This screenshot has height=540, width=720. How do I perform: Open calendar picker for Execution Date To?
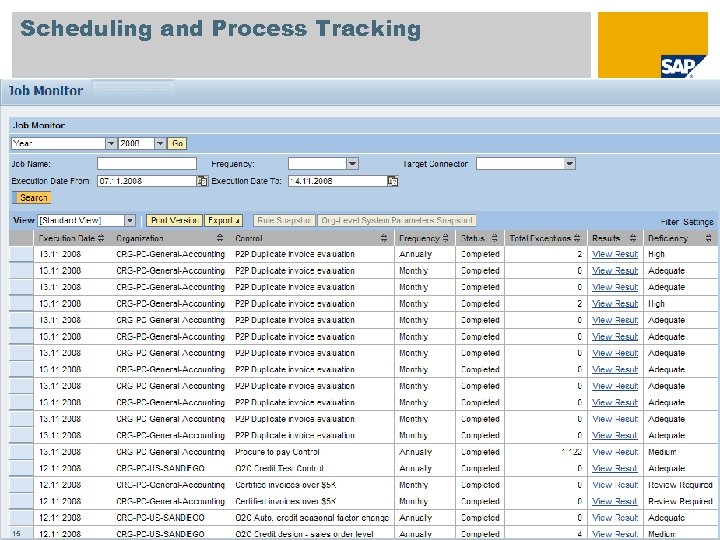[393, 181]
